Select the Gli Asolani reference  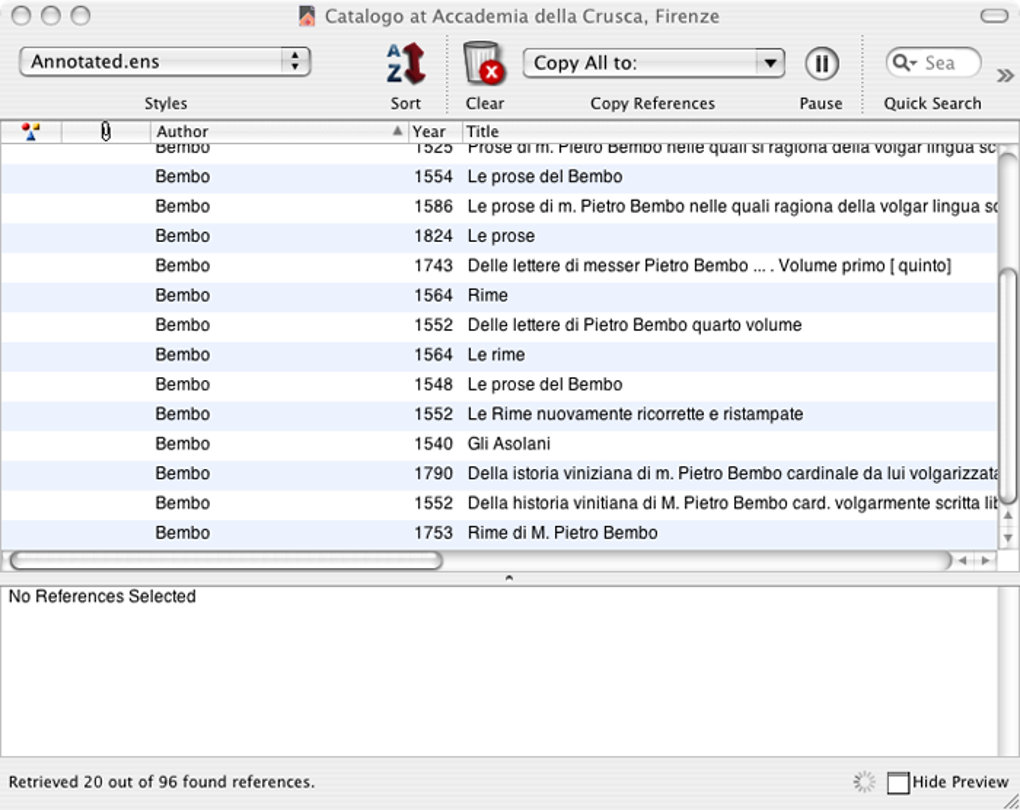[499, 444]
